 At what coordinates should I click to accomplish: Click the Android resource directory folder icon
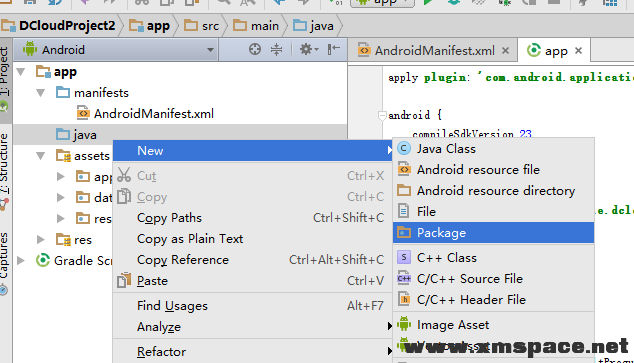pyautogui.click(x=404, y=190)
